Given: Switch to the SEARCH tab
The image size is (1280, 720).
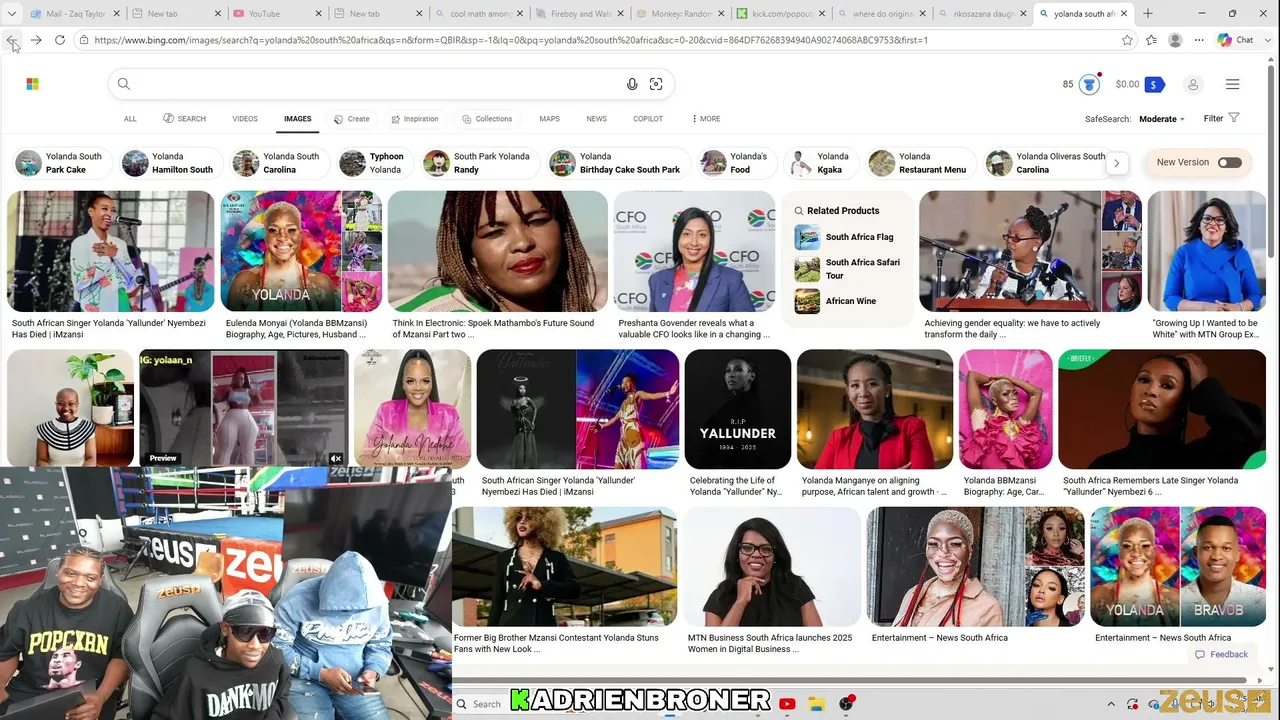Looking at the screenshot, I should [x=185, y=119].
